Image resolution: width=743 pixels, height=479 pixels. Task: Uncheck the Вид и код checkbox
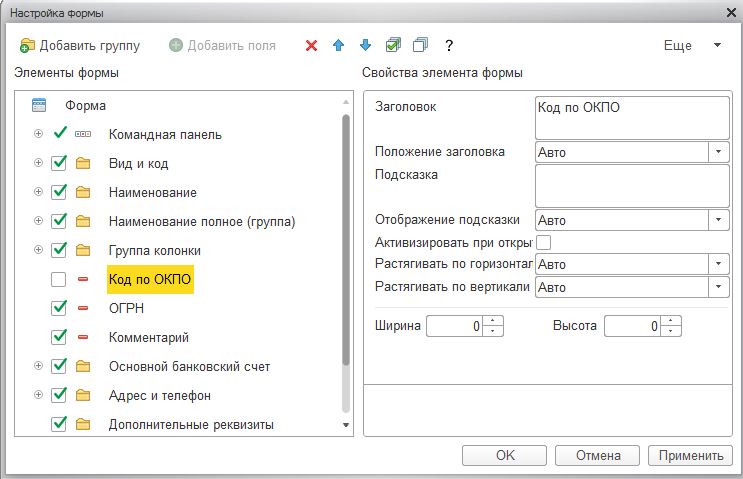click(x=59, y=163)
